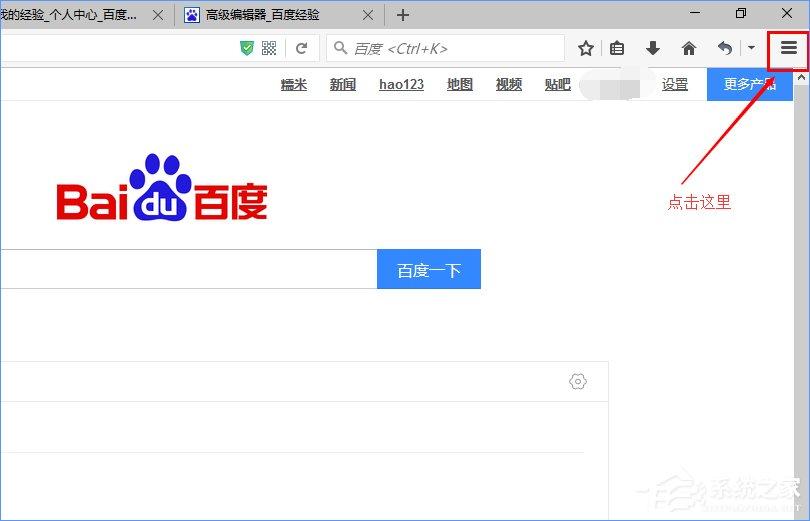The height and width of the screenshot is (521, 810).
Task: Switch to 高级编辑器_百度经验 tab
Action: point(279,15)
